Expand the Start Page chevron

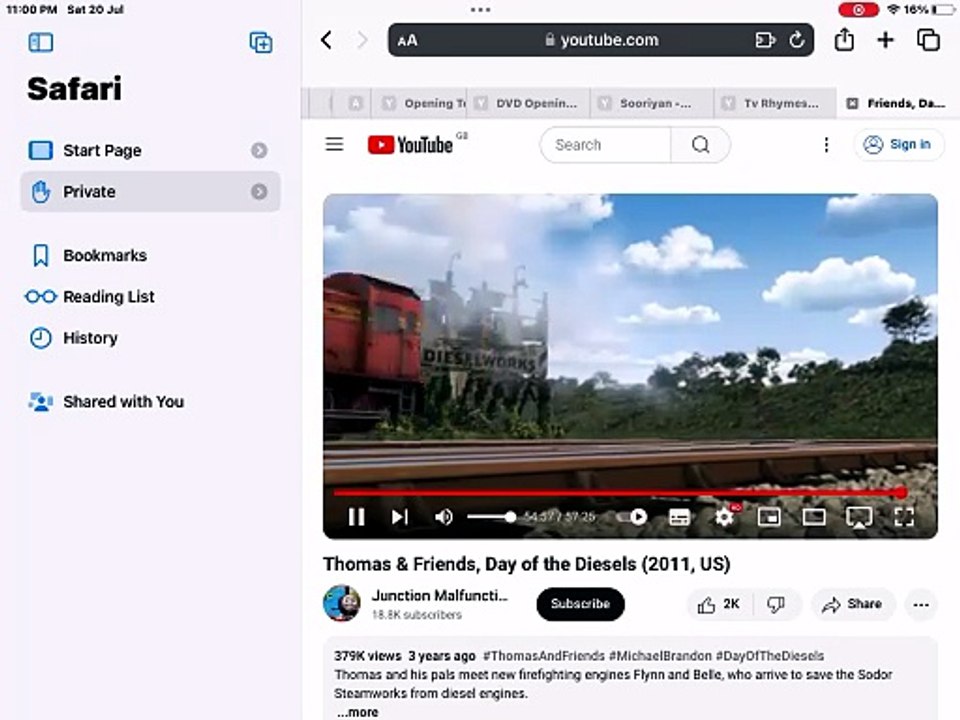click(259, 150)
